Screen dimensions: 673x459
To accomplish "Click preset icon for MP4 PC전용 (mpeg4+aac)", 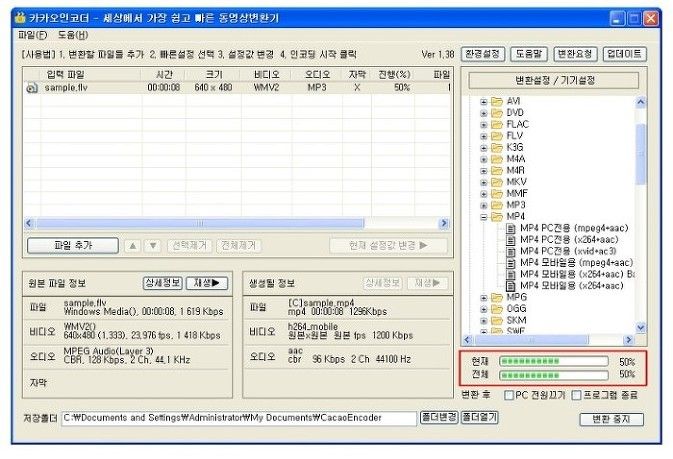I will 511,228.
